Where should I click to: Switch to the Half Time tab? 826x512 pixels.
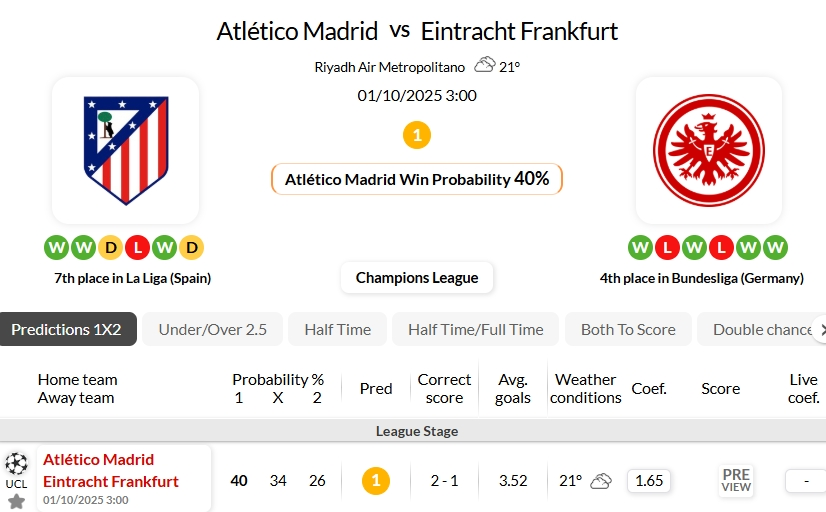[337, 329]
